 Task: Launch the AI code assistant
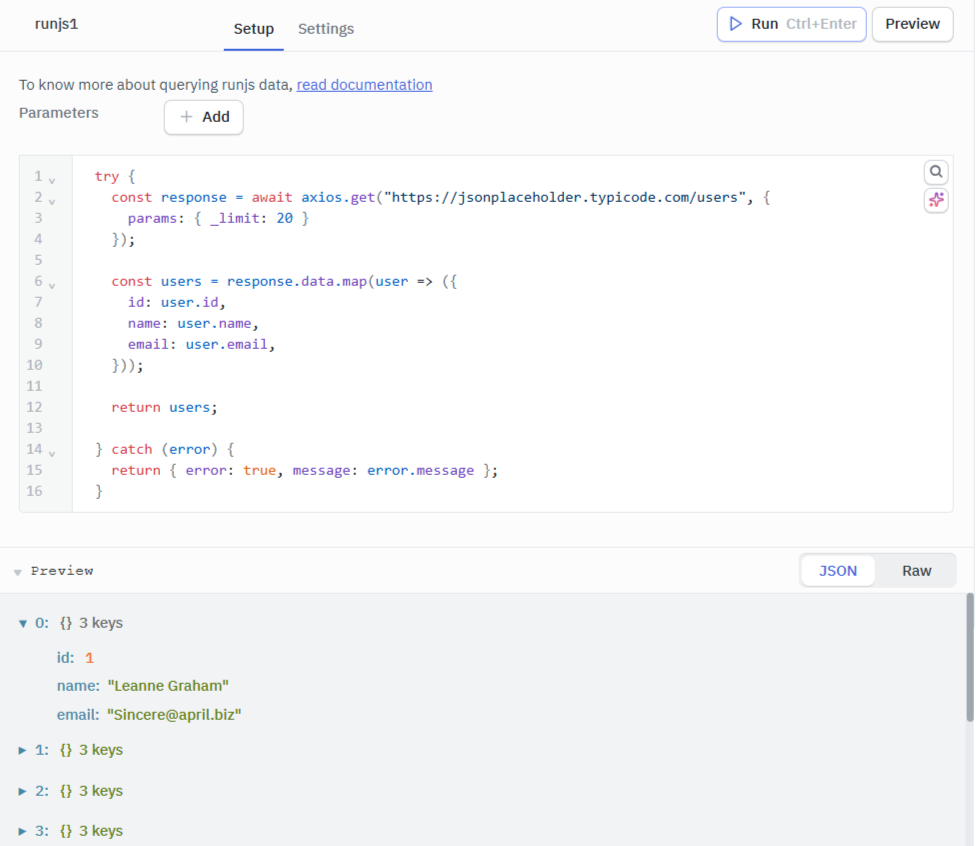935,200
